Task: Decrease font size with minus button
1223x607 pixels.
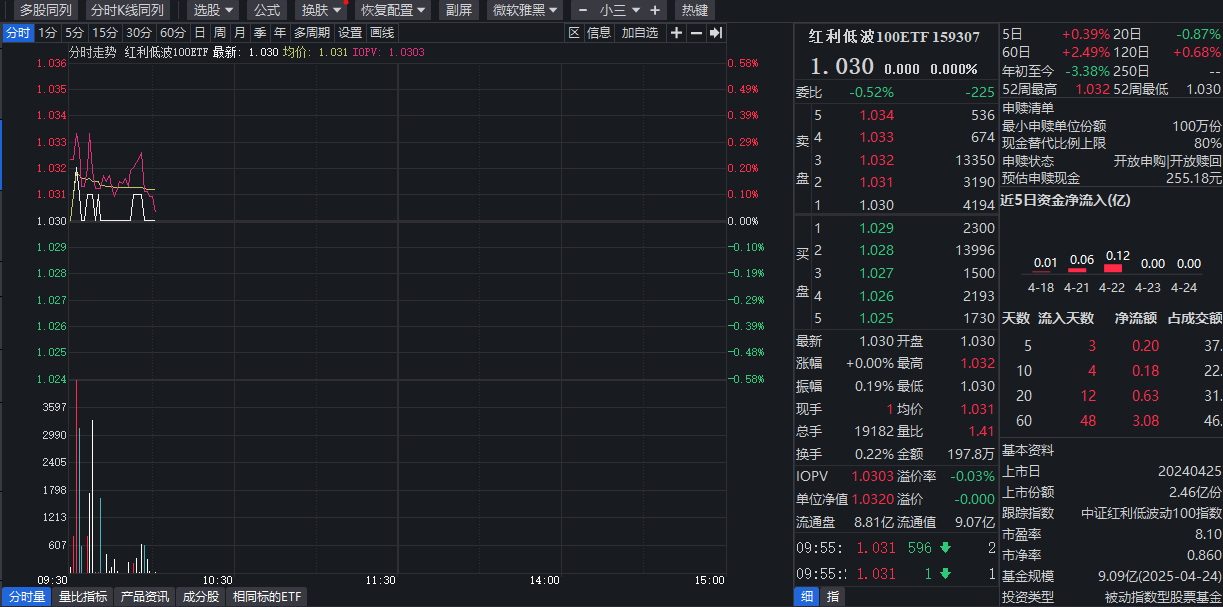Action: pyautogui.click(x=584, y=10)
